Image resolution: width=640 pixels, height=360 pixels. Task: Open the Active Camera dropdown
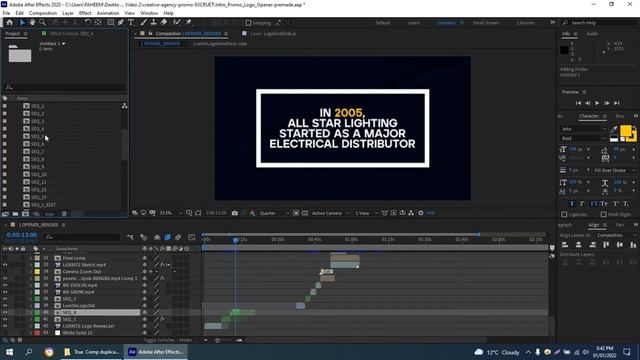(331, 213)
